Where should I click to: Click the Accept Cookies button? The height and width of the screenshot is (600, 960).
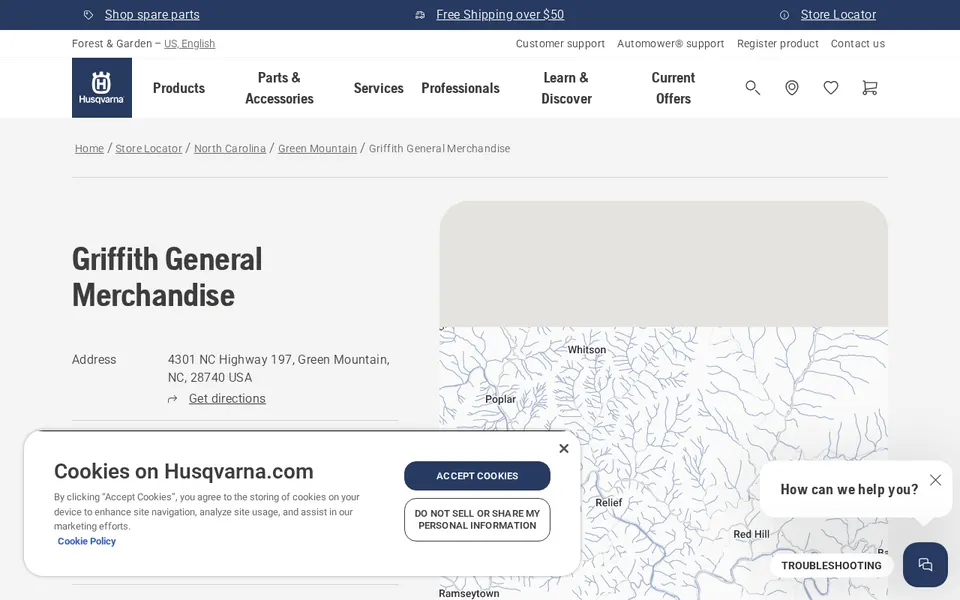click(x=477, y=476)
